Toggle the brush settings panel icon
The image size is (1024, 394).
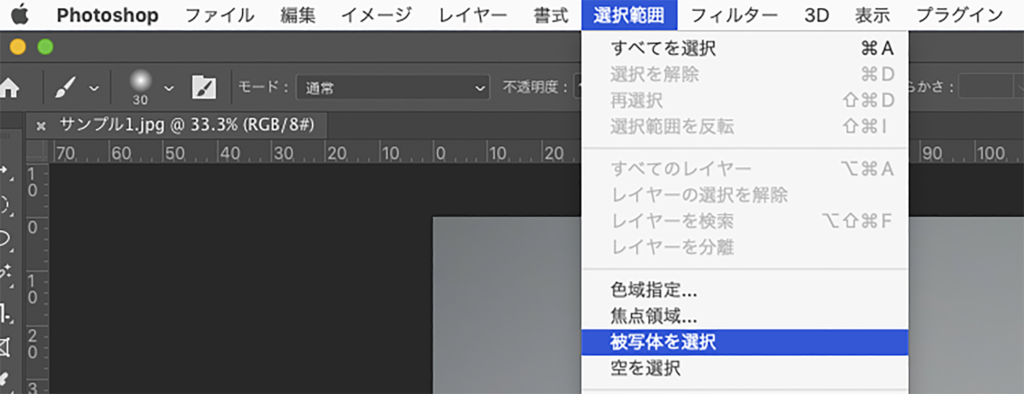point(204,88)
